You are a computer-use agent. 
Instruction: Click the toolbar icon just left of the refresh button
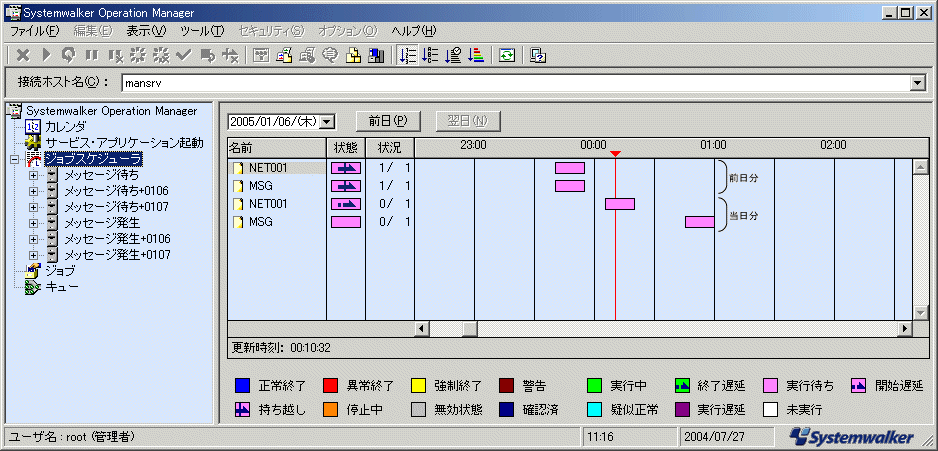coord(476,56)
